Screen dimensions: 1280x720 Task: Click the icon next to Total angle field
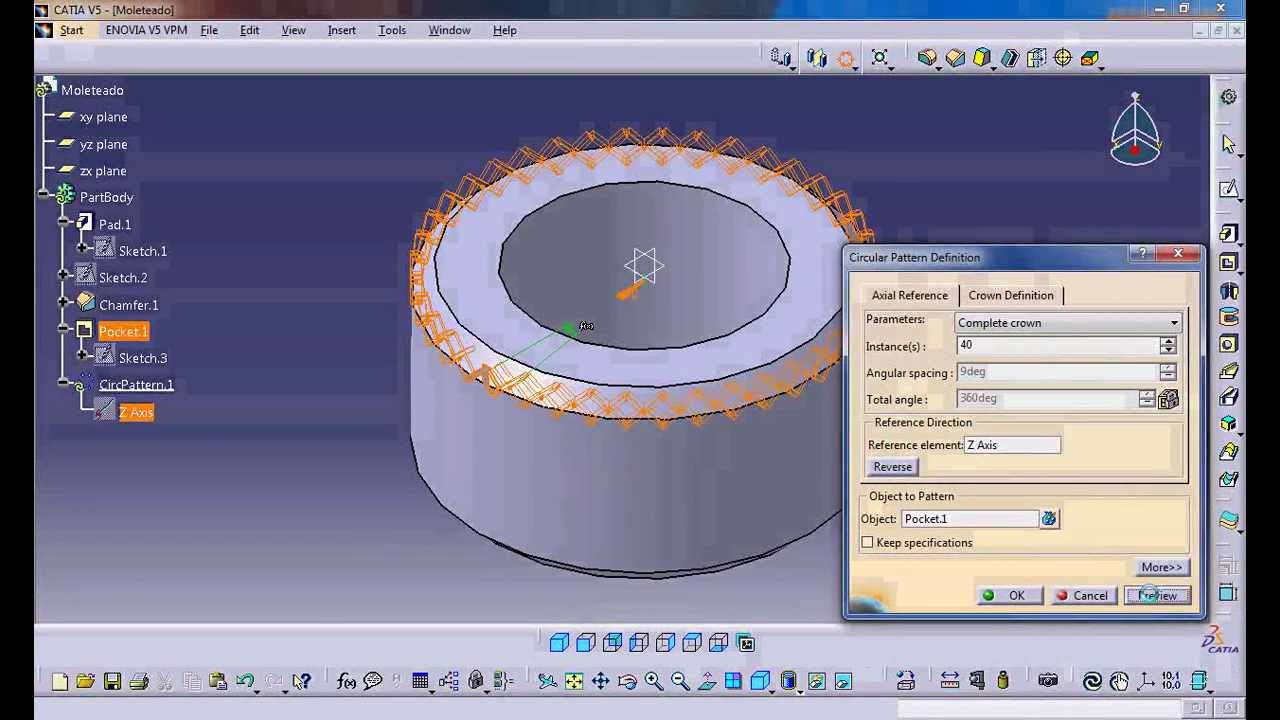pyautogui.click(x=1168, y=399)
